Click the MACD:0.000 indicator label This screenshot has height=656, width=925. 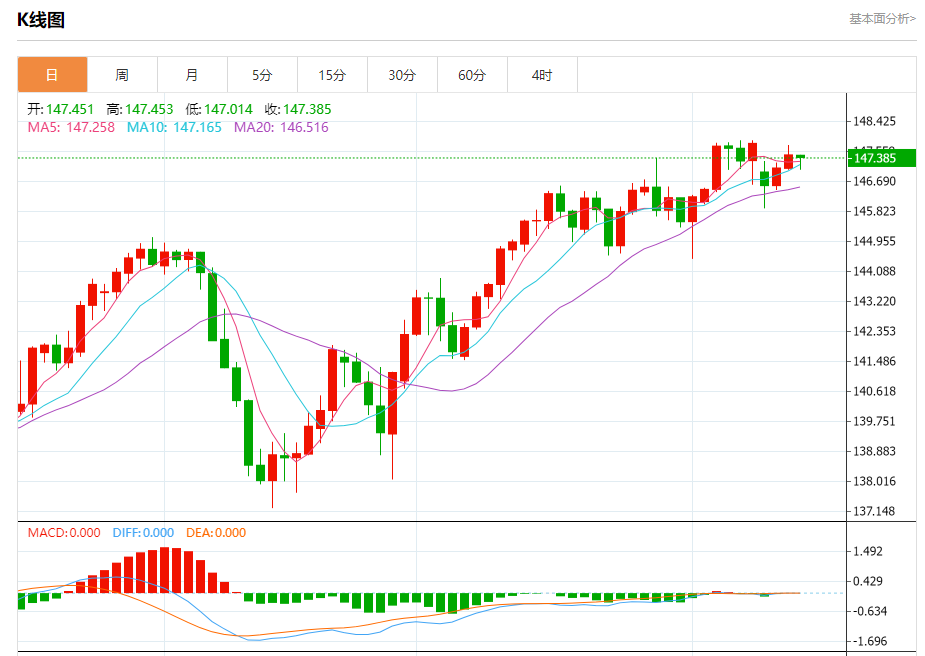point(64,533)
